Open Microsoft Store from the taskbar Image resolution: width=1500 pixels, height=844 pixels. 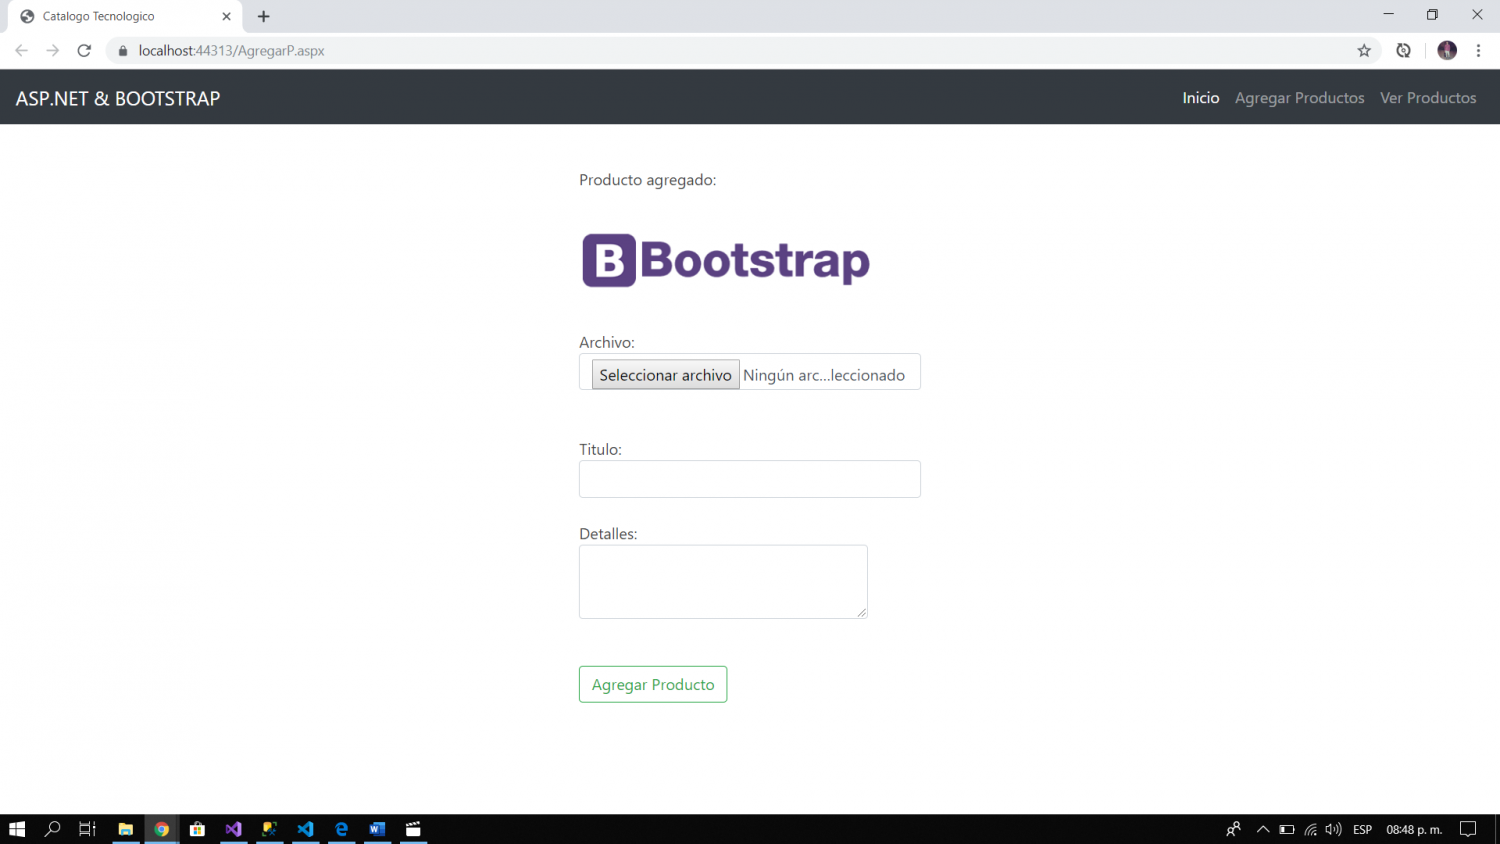pos(198,829)
